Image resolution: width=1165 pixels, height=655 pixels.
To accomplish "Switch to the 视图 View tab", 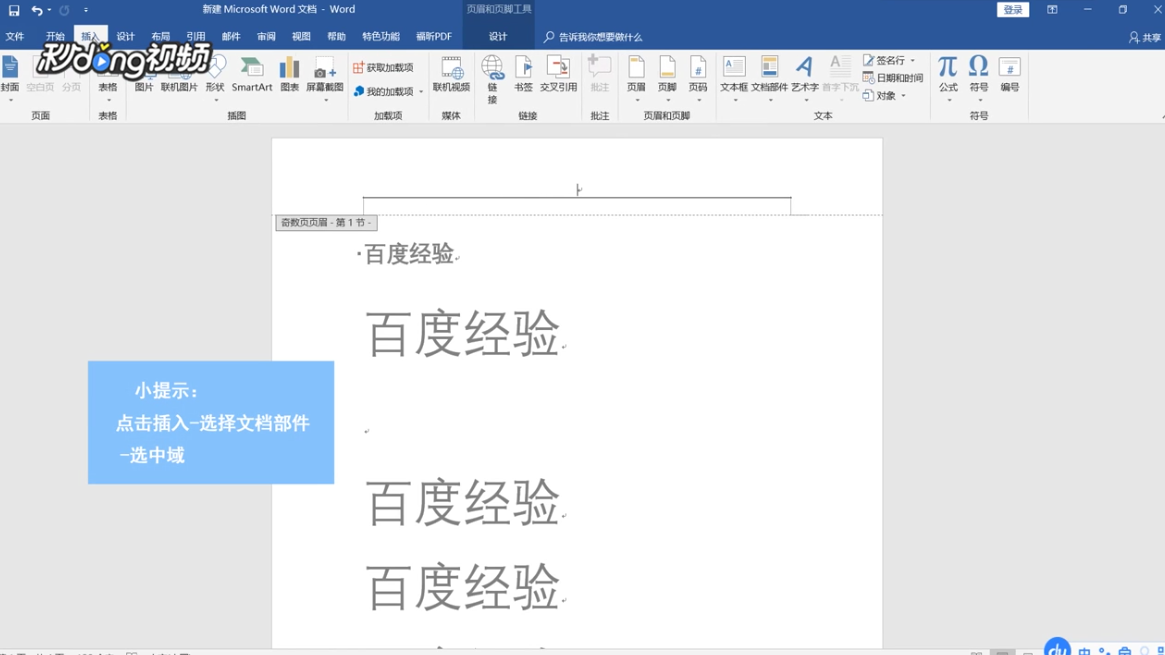I will click(301, 36).
